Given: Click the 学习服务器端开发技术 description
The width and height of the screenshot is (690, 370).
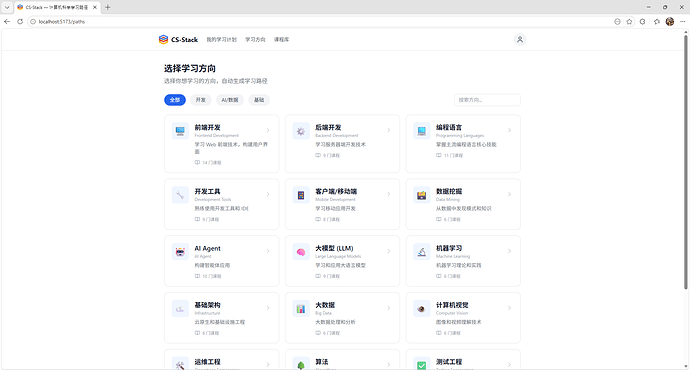Looking at the screenshot, I should click(340, 144).
